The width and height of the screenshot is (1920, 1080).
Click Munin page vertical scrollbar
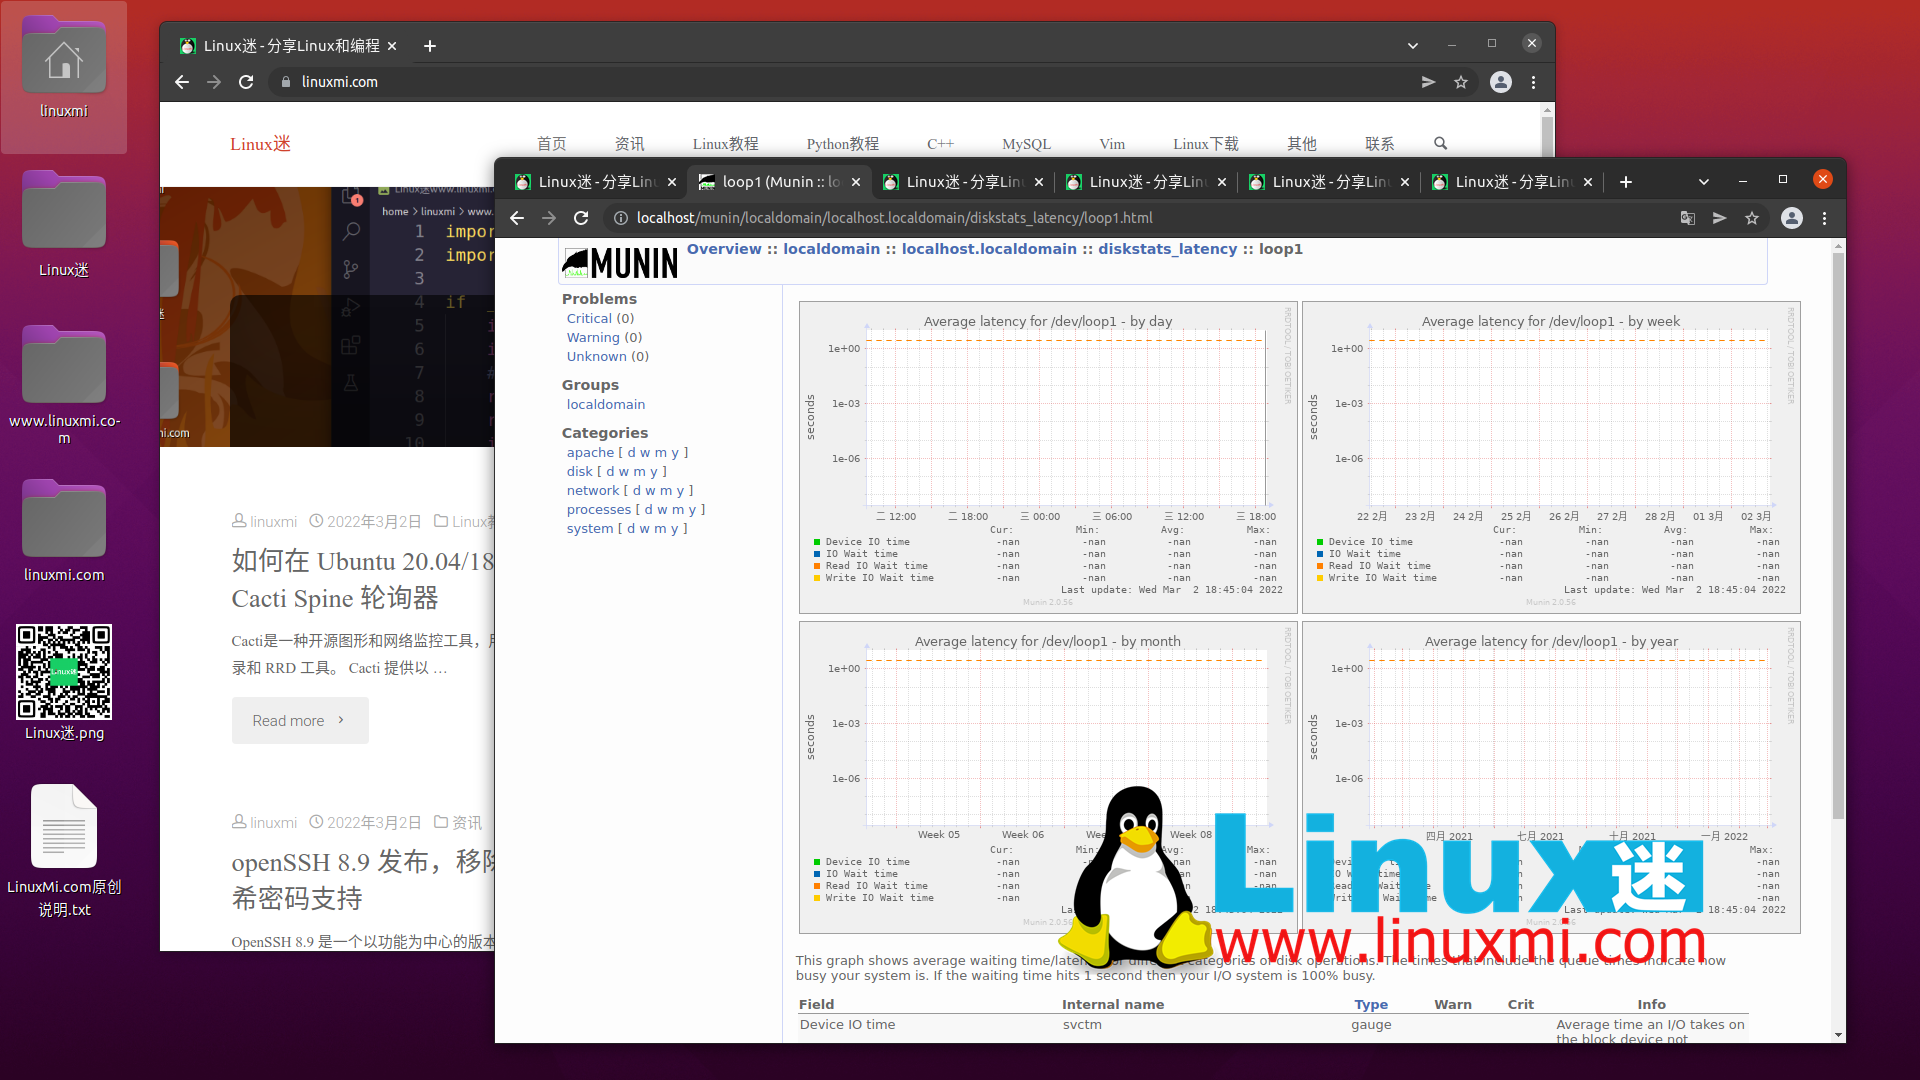click(x=1838, y=536)
